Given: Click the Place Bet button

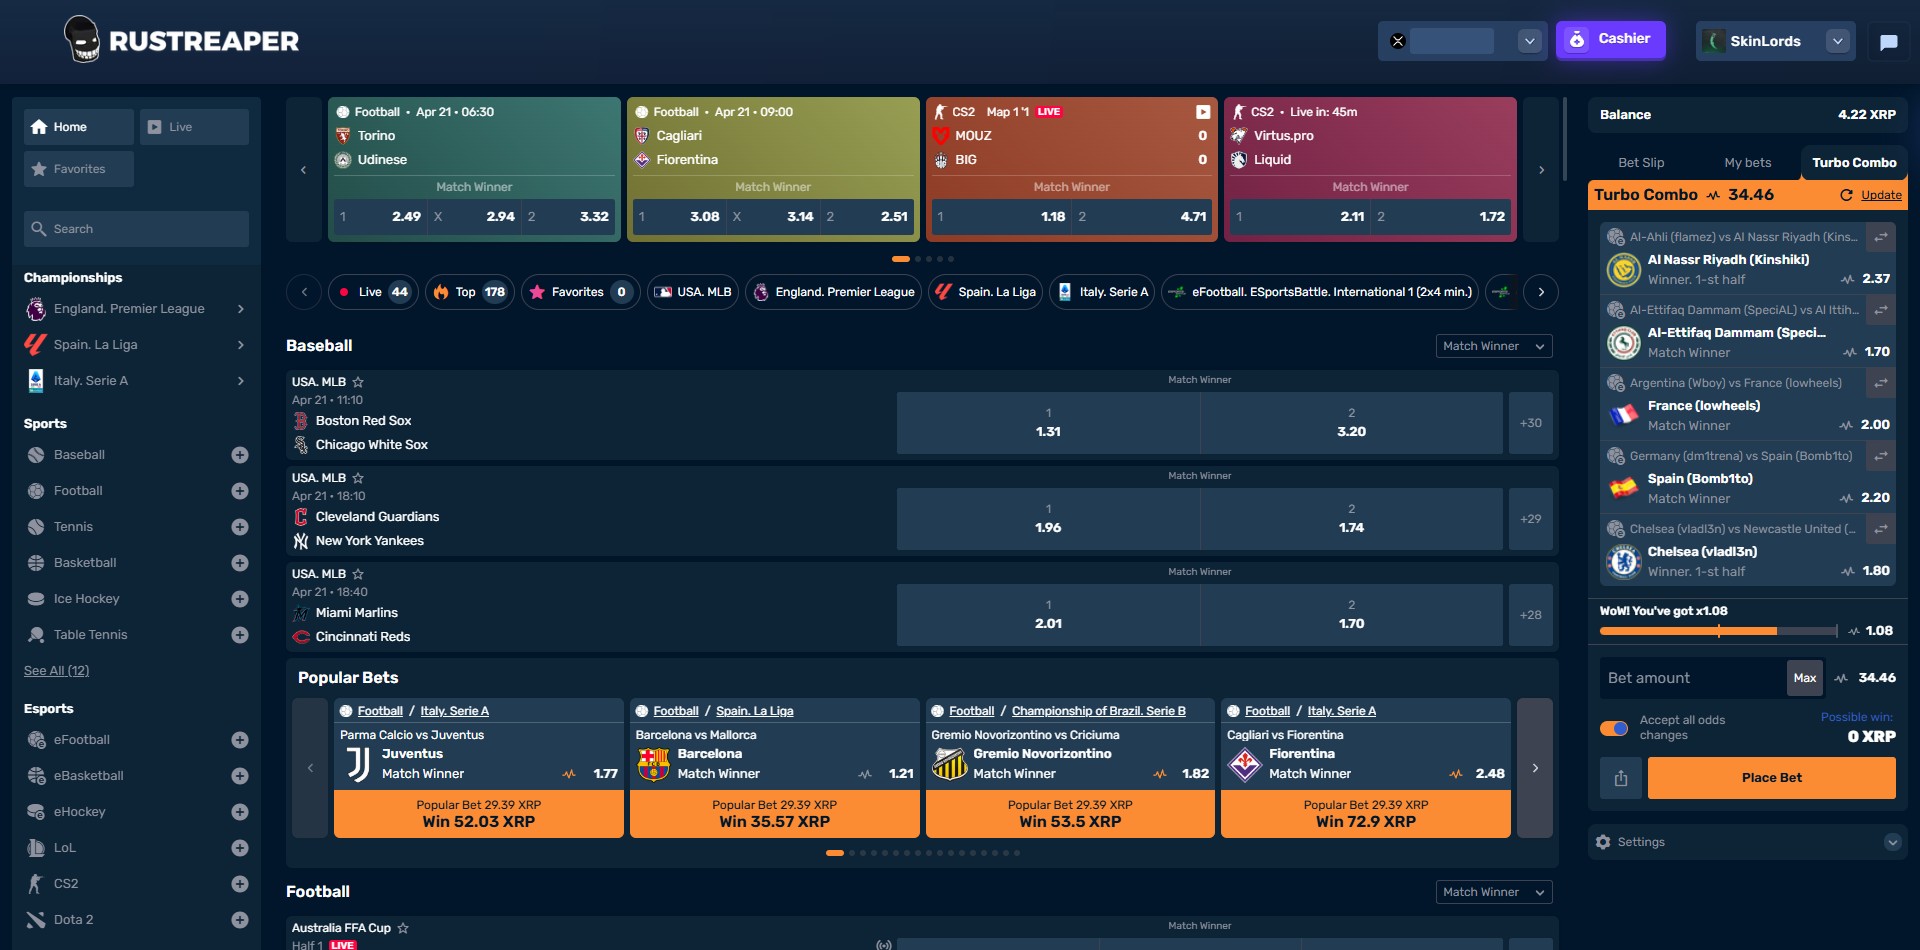Looking at the screenshot, I should [1771, 778].
